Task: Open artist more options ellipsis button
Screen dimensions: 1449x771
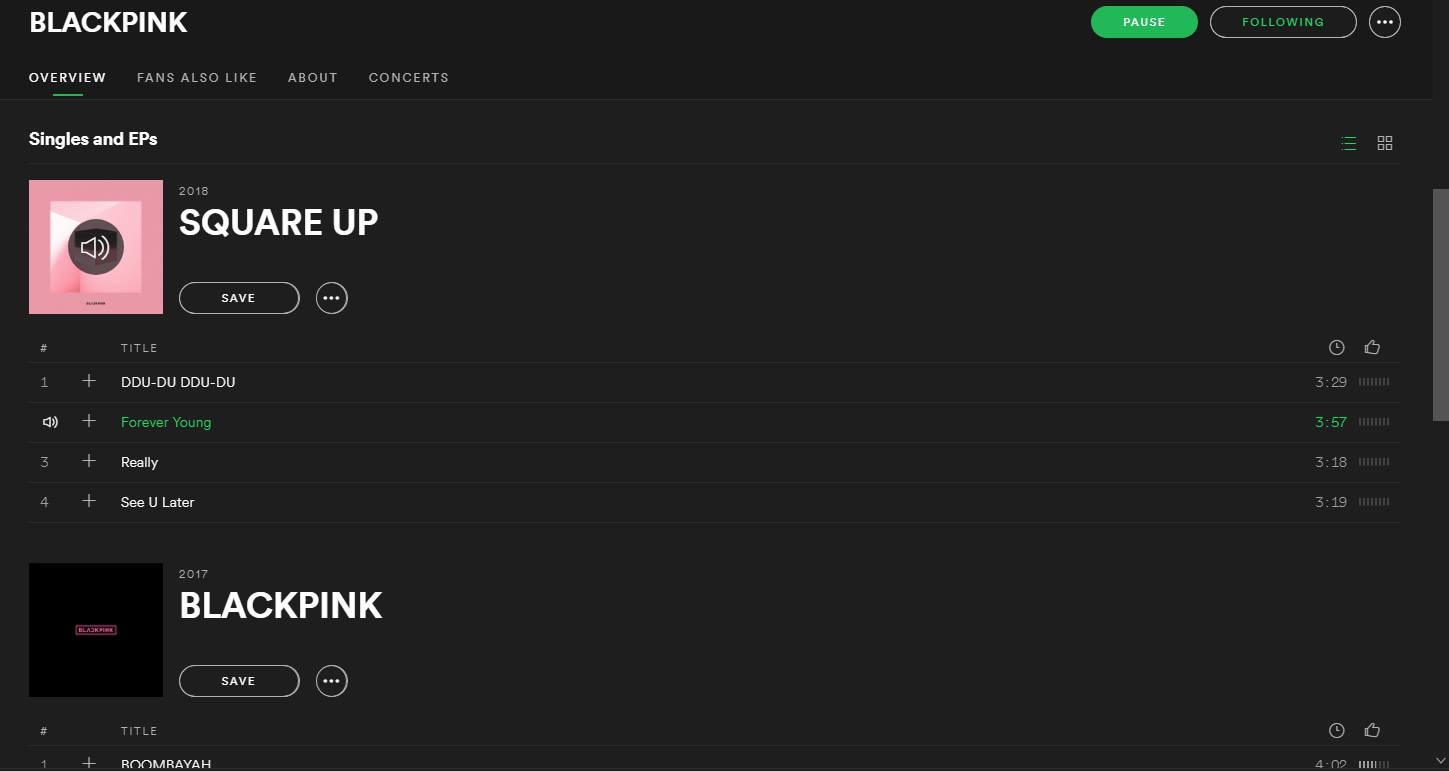Action: tap(1385, 22)
